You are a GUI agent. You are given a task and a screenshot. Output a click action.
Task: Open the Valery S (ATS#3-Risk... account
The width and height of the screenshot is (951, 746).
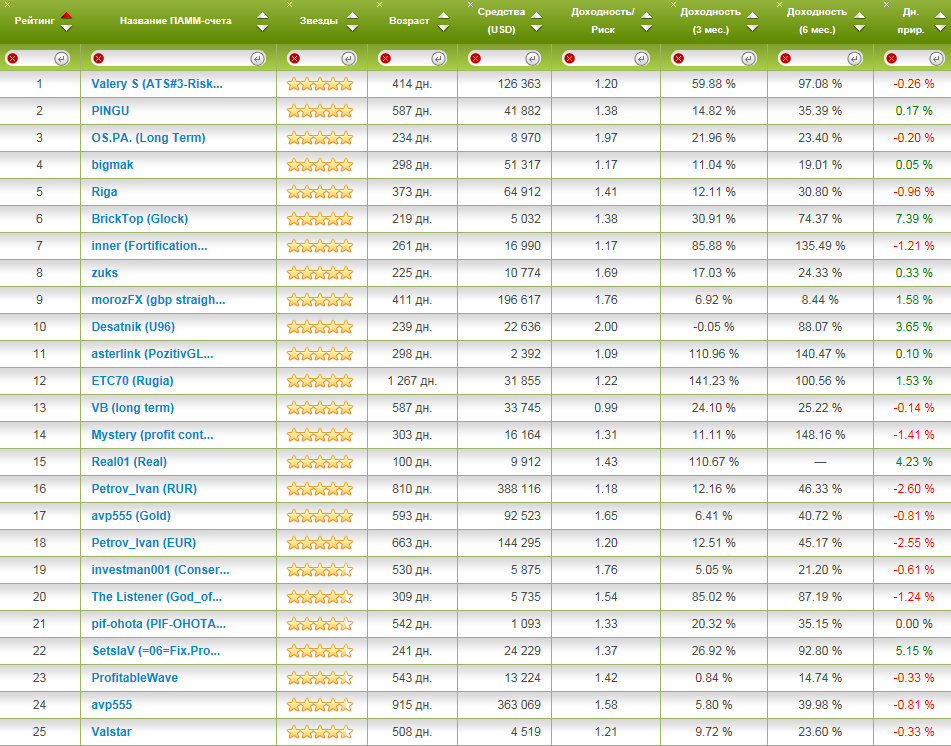[x=157, y=84]
